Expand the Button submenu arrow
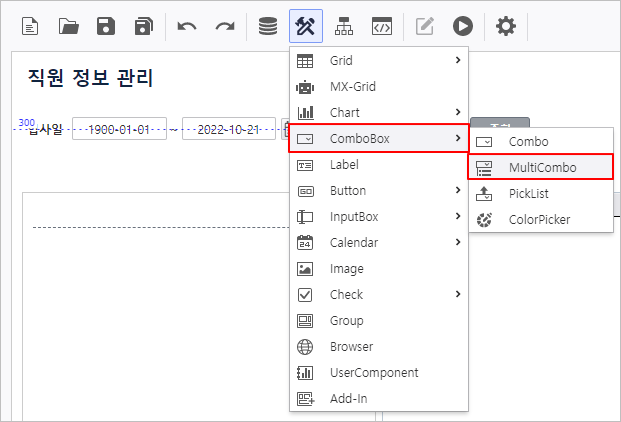 click(458, 190)
